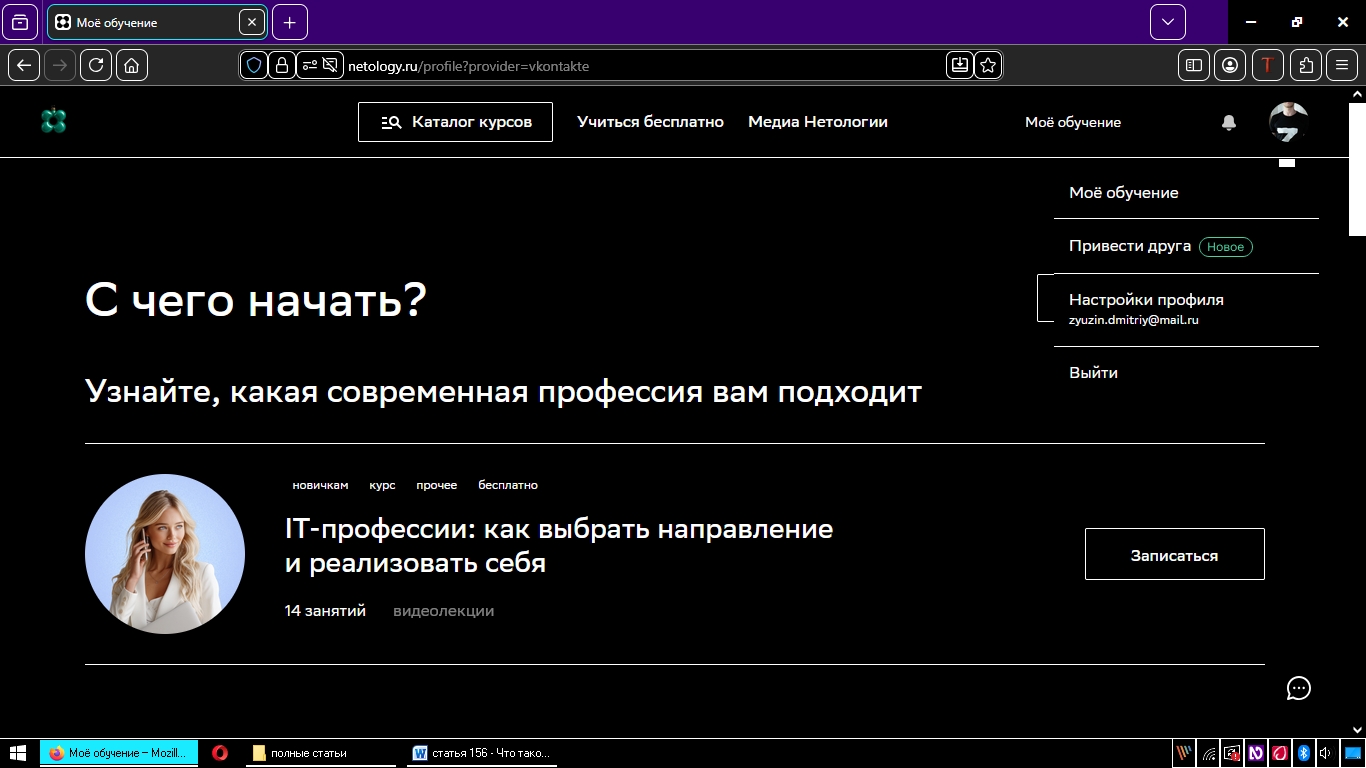The image size is (1366, 768).
Task: Click the 'Записаться' button
Action: coord(1174,554)
